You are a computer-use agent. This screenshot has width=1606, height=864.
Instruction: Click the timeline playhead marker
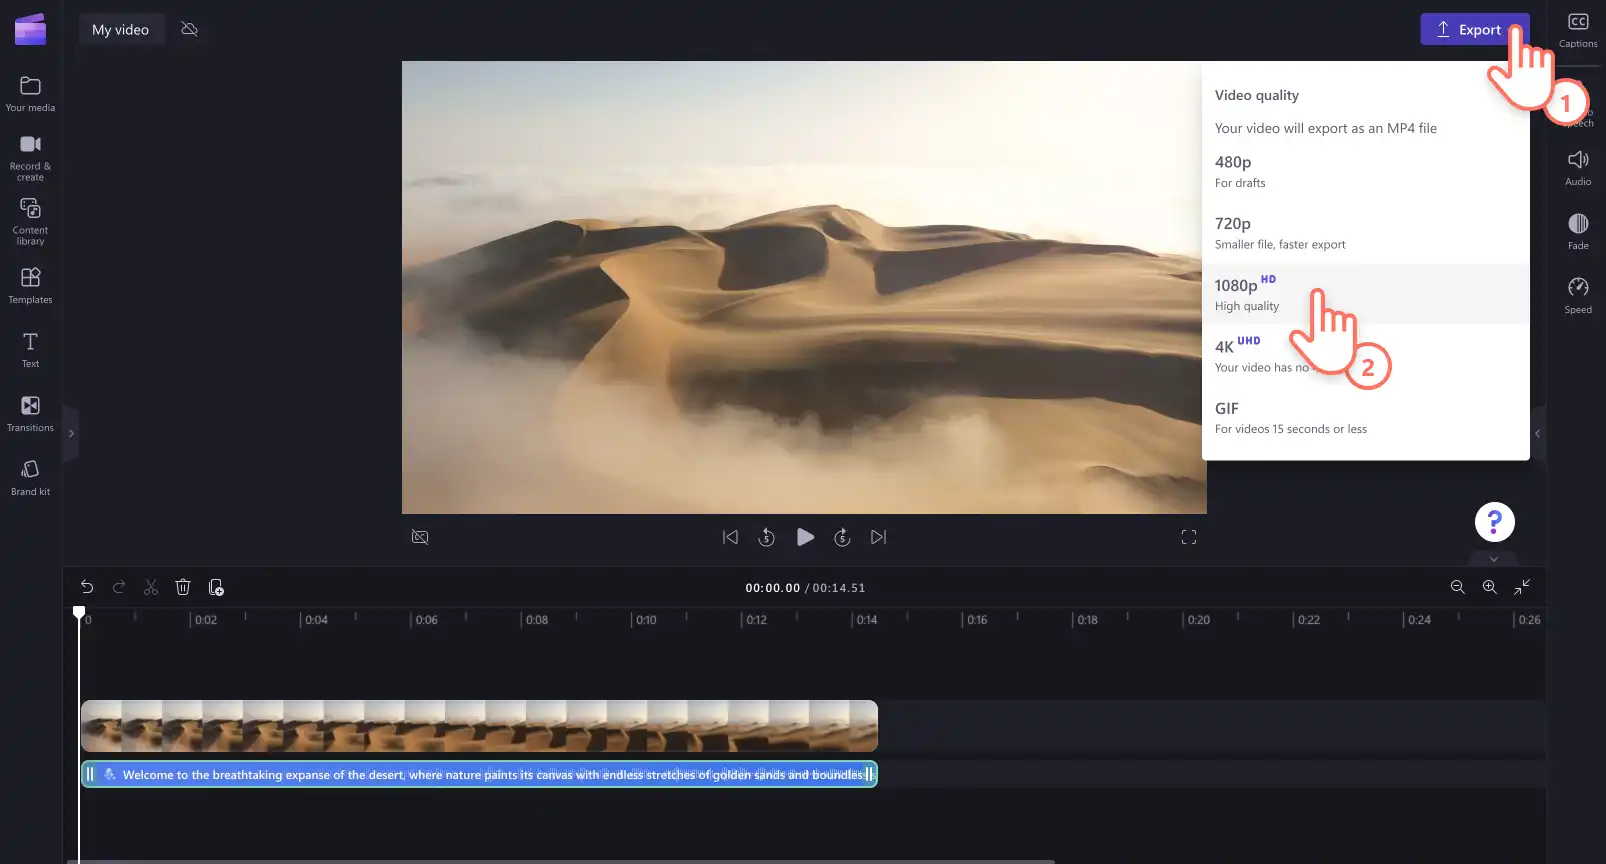coord(79,612)
